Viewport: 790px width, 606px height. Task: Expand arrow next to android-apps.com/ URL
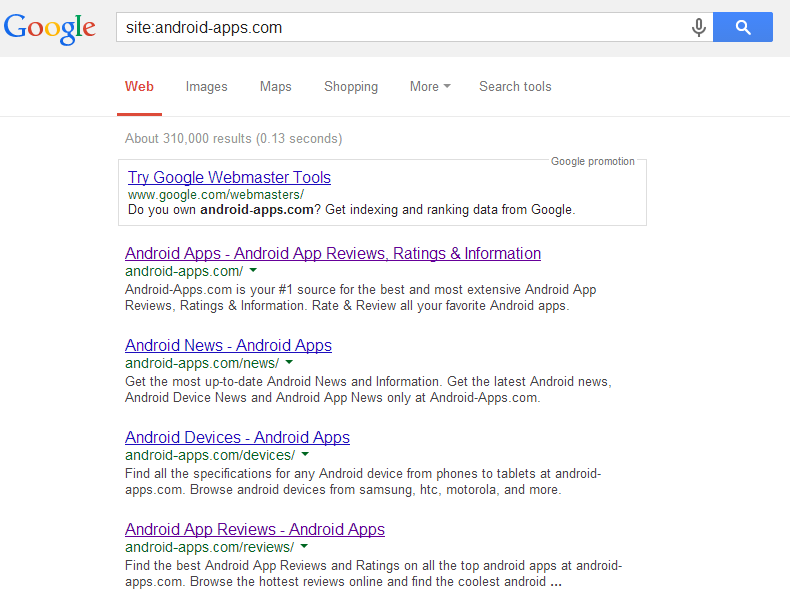[253, 271]
